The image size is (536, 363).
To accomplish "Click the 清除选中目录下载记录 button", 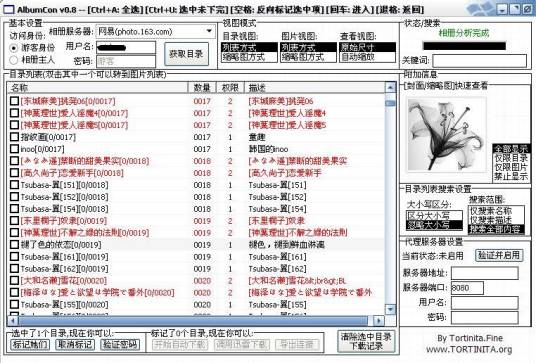I will tap(366, 341).
